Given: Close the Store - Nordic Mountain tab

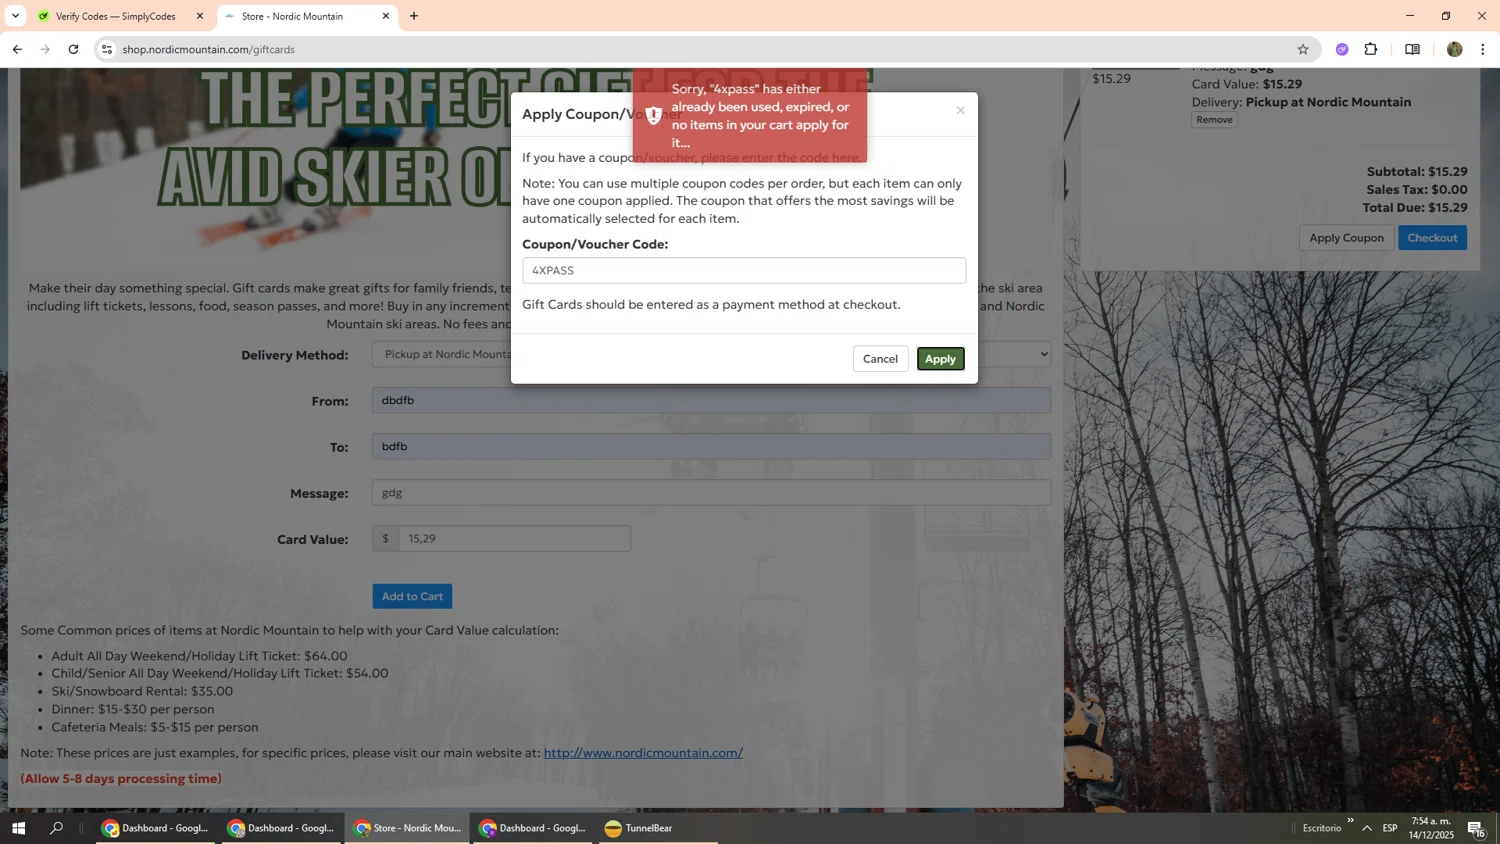Looking at the screenshot, I should (x=386, y=16).
